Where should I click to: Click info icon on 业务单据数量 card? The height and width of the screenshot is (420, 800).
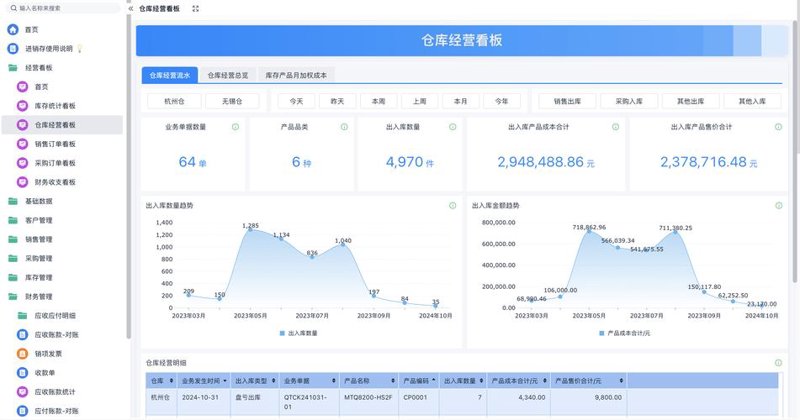(235, 127)
